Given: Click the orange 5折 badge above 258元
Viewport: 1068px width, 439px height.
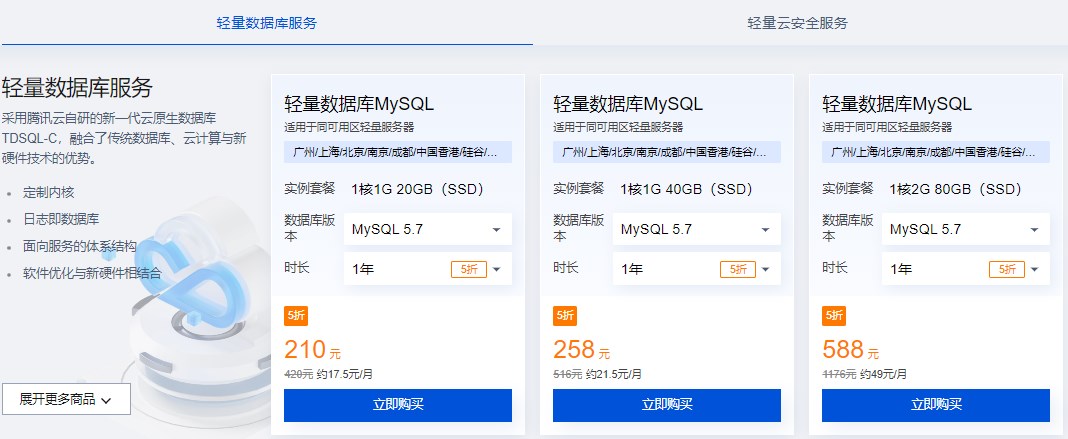Looking at the screenshot, I should (565, 316).
